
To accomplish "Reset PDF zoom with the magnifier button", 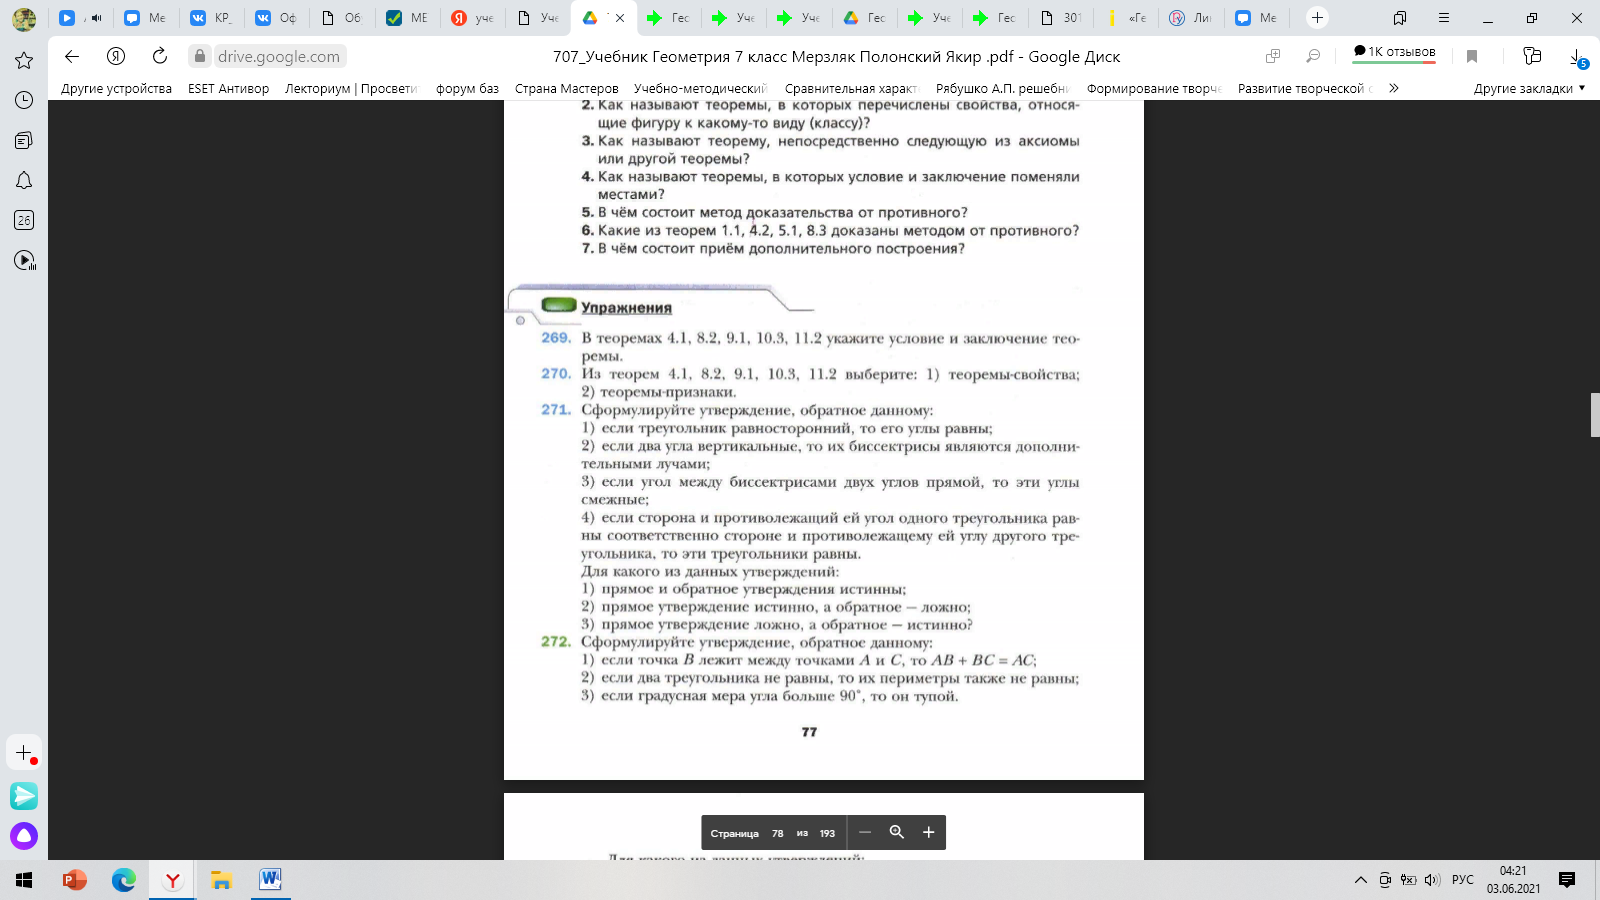I will (897, 832).
